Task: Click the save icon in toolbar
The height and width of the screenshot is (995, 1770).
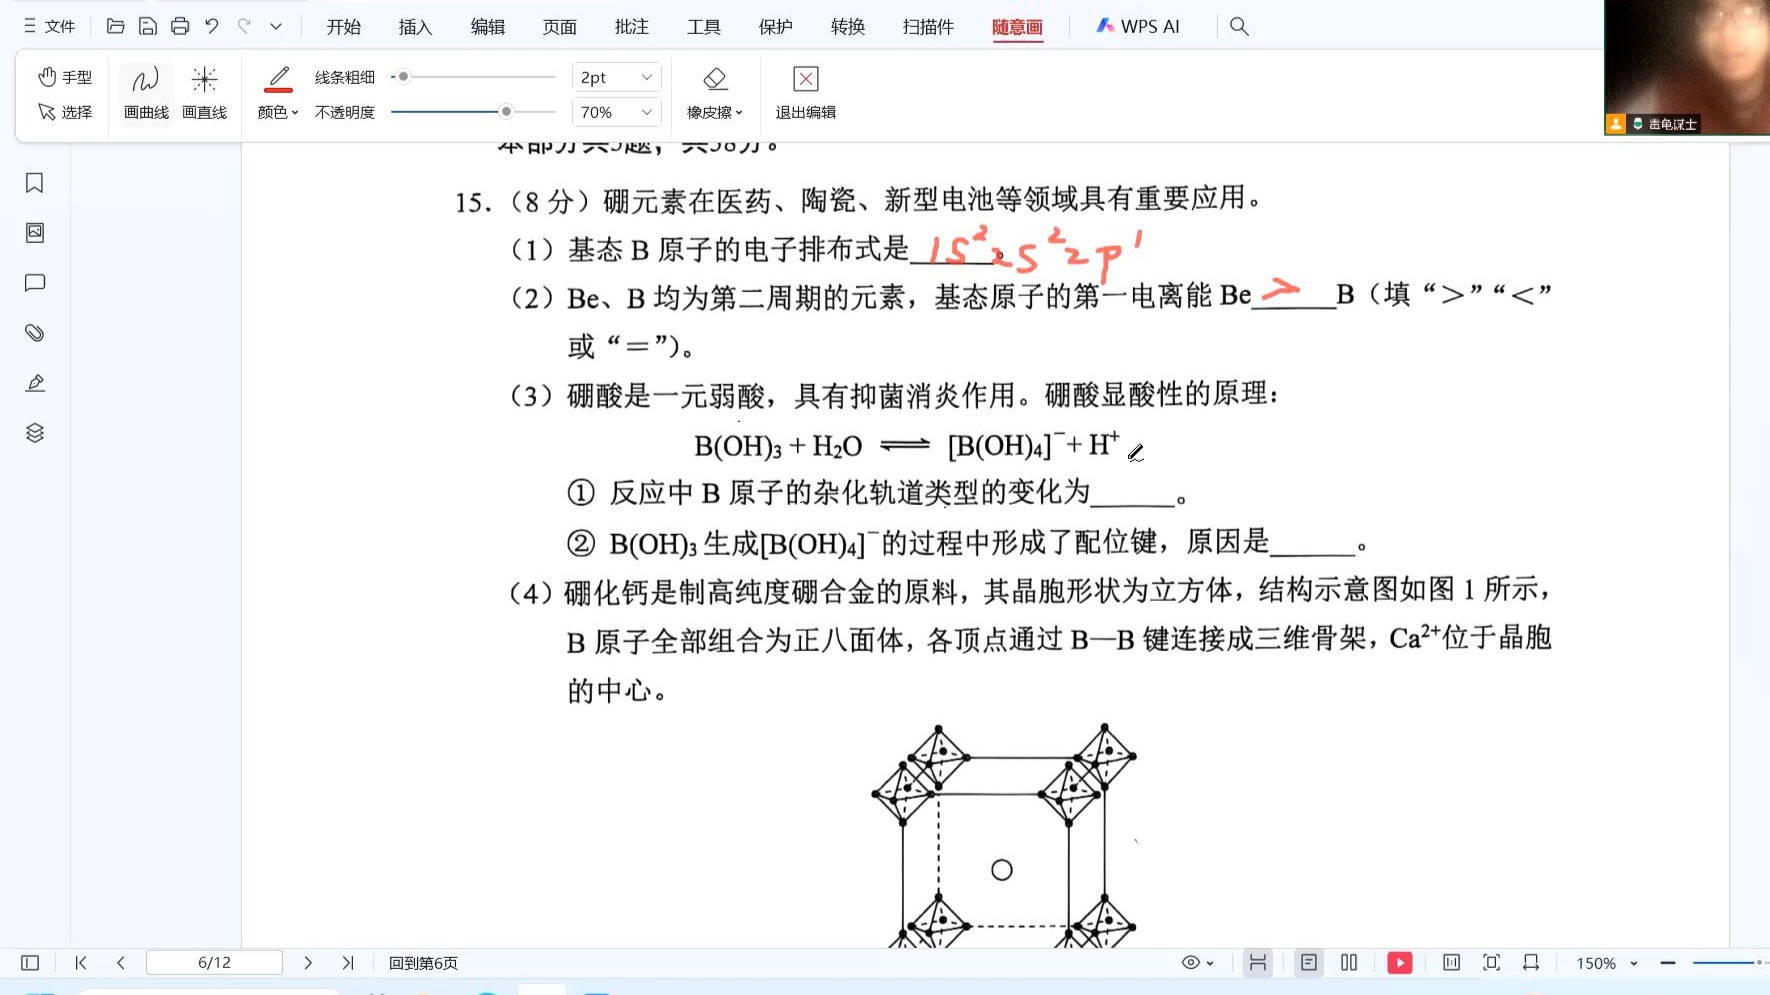Action: pyautogui.click(x=148, y=26)
